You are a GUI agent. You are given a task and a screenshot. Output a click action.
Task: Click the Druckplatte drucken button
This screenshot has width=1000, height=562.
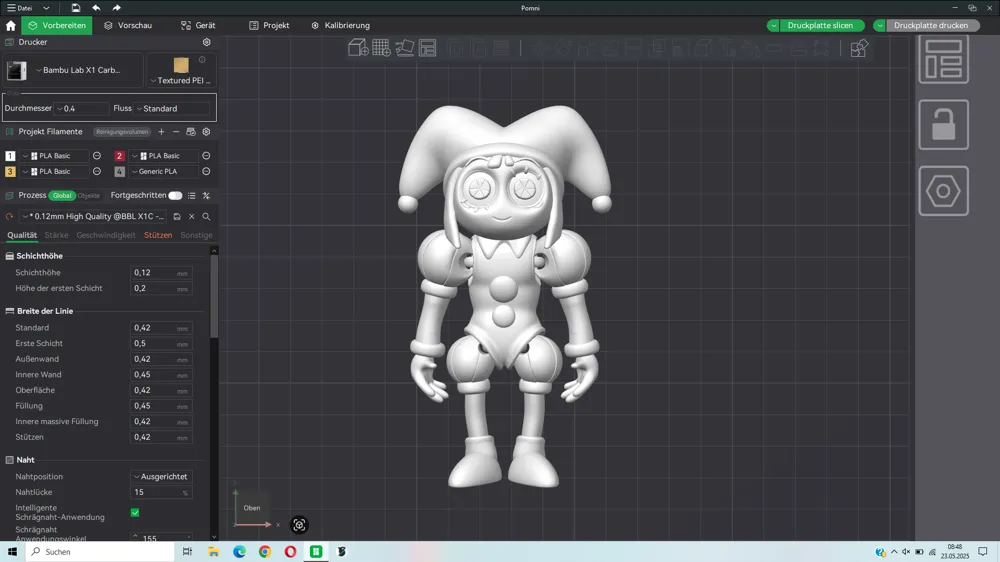click(931, 26)
